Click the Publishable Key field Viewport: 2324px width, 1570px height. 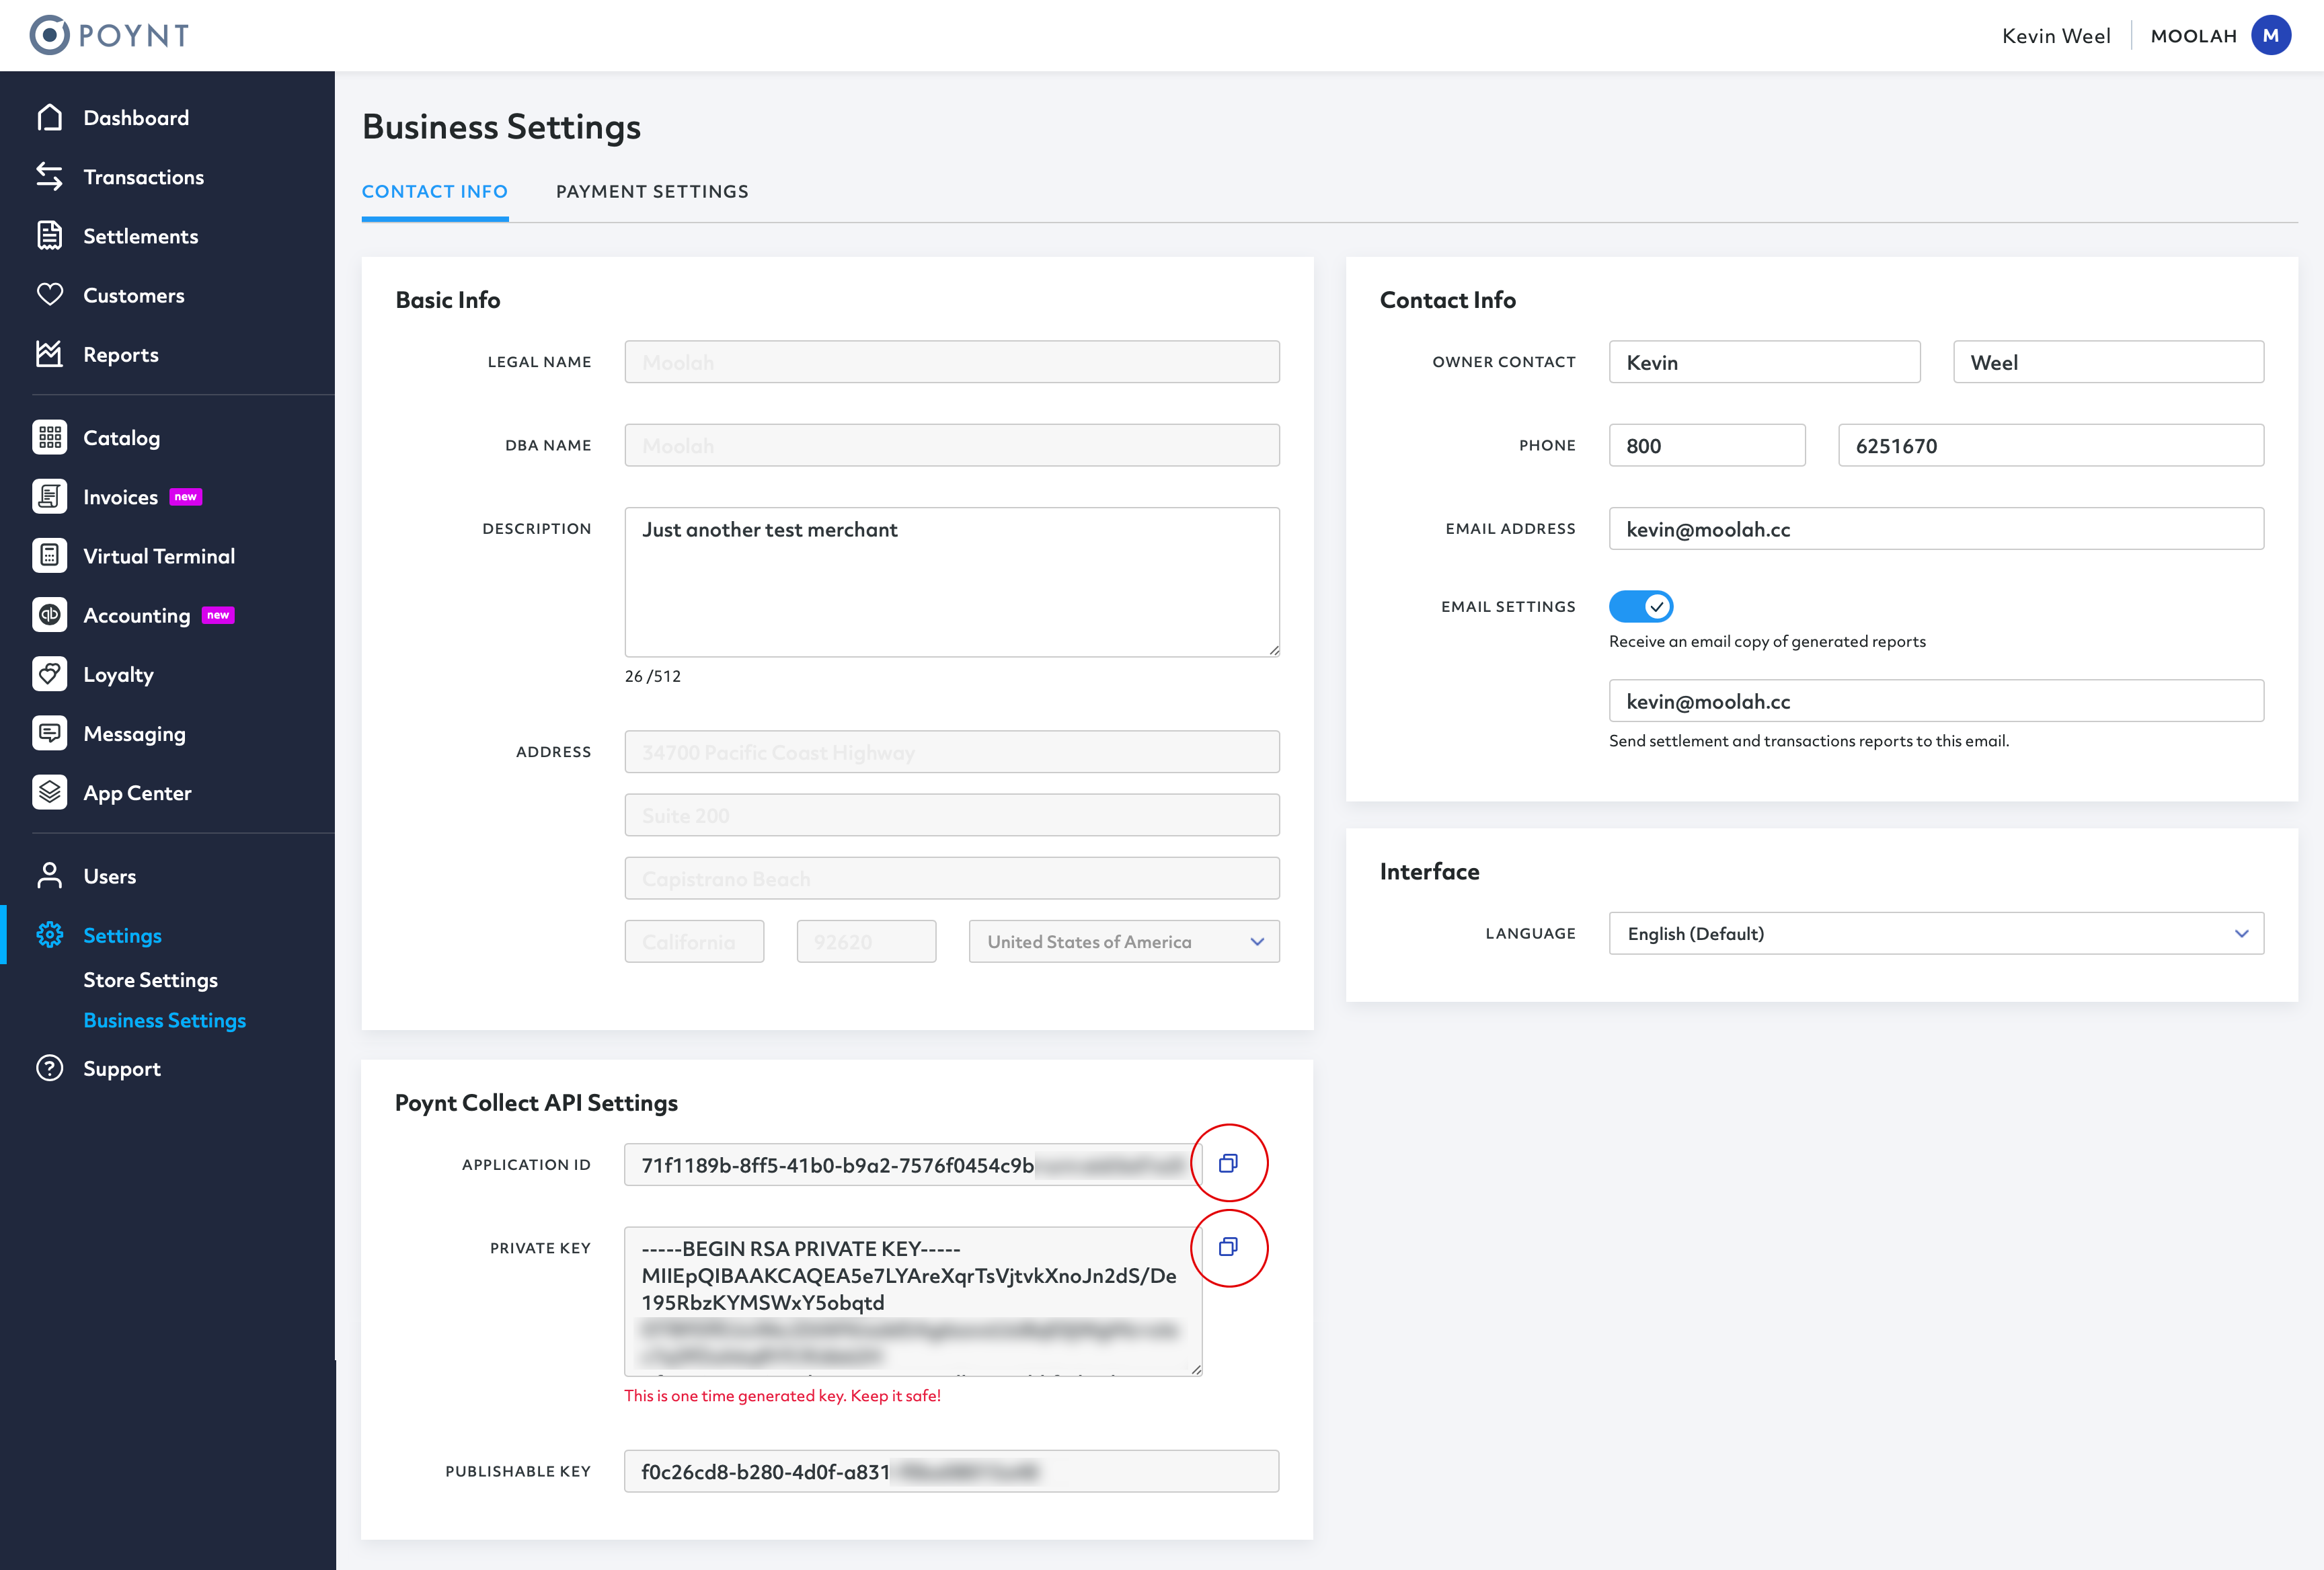(951, 1471)
